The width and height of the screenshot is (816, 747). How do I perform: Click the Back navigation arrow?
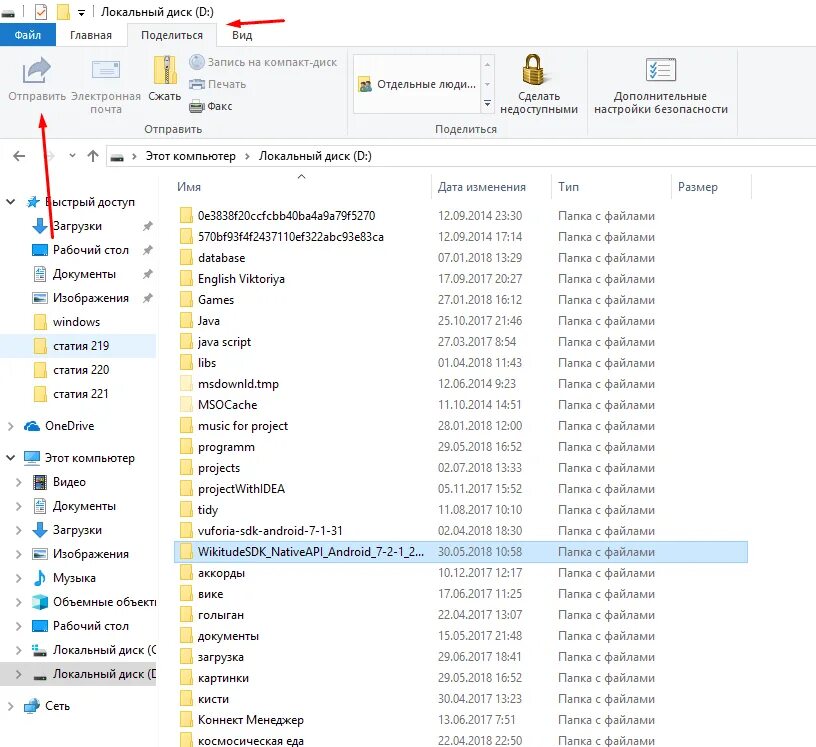19,156
